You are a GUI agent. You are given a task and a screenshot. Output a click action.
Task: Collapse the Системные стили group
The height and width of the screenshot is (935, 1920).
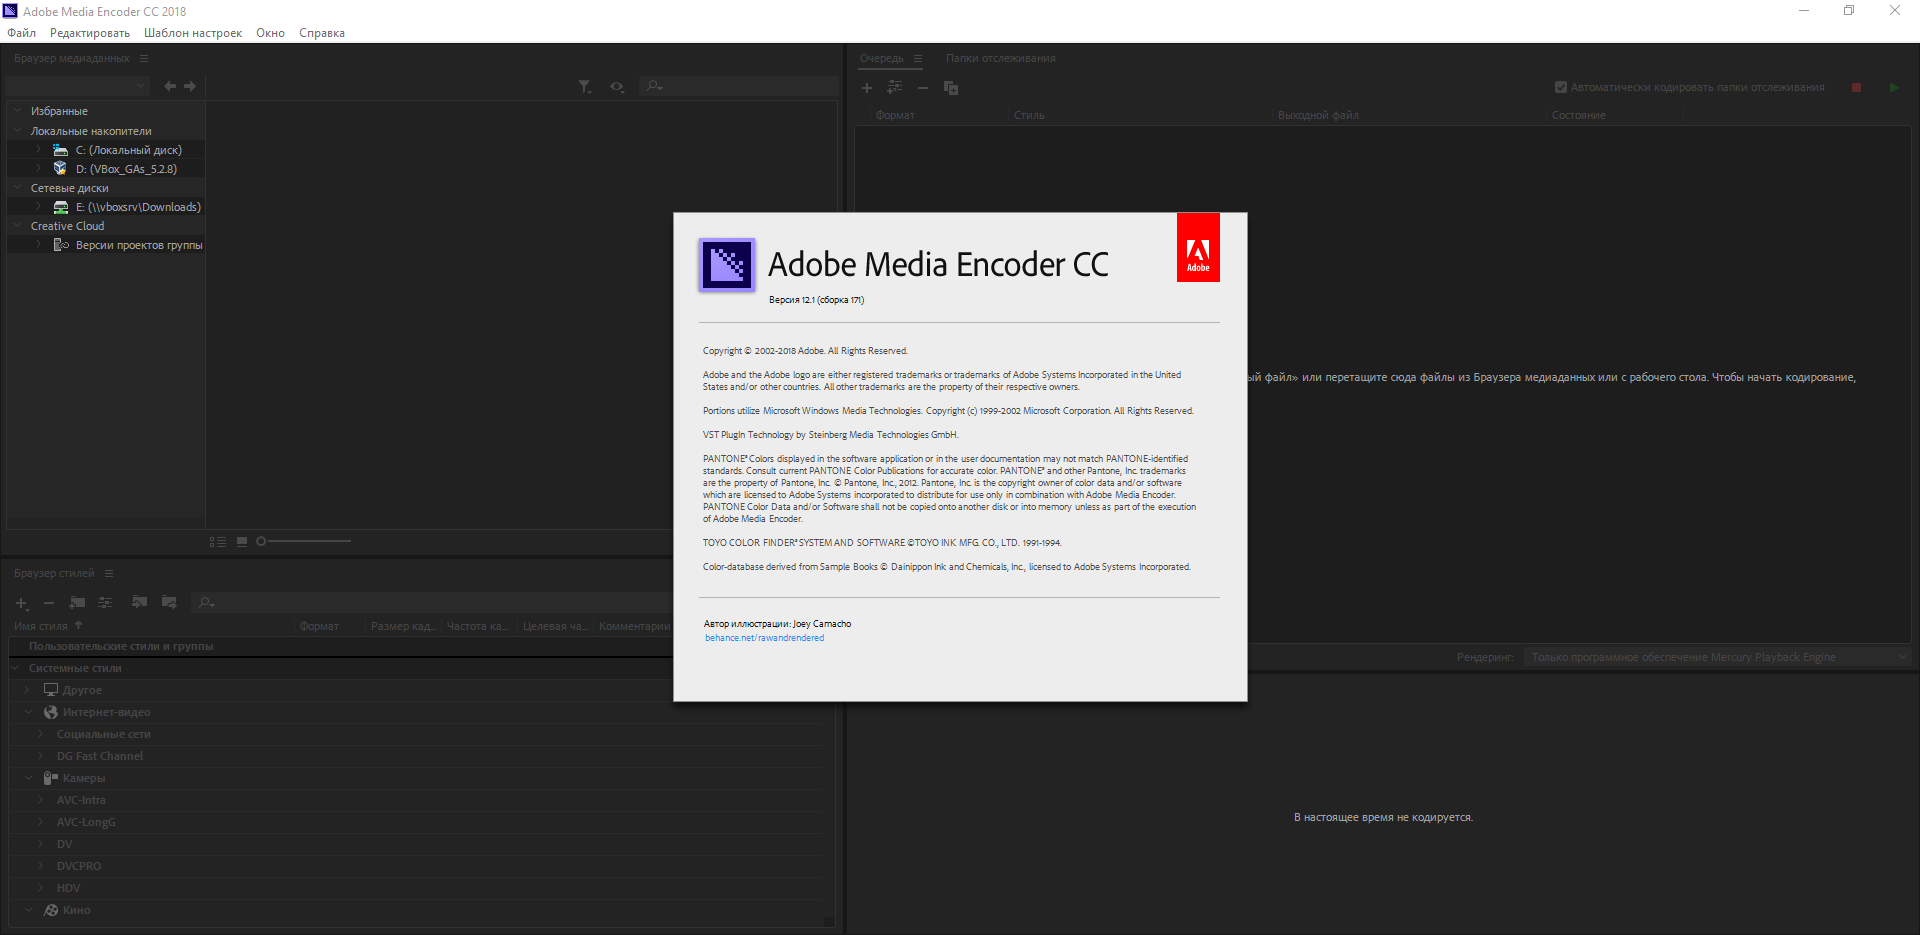[x=16, y=668]
